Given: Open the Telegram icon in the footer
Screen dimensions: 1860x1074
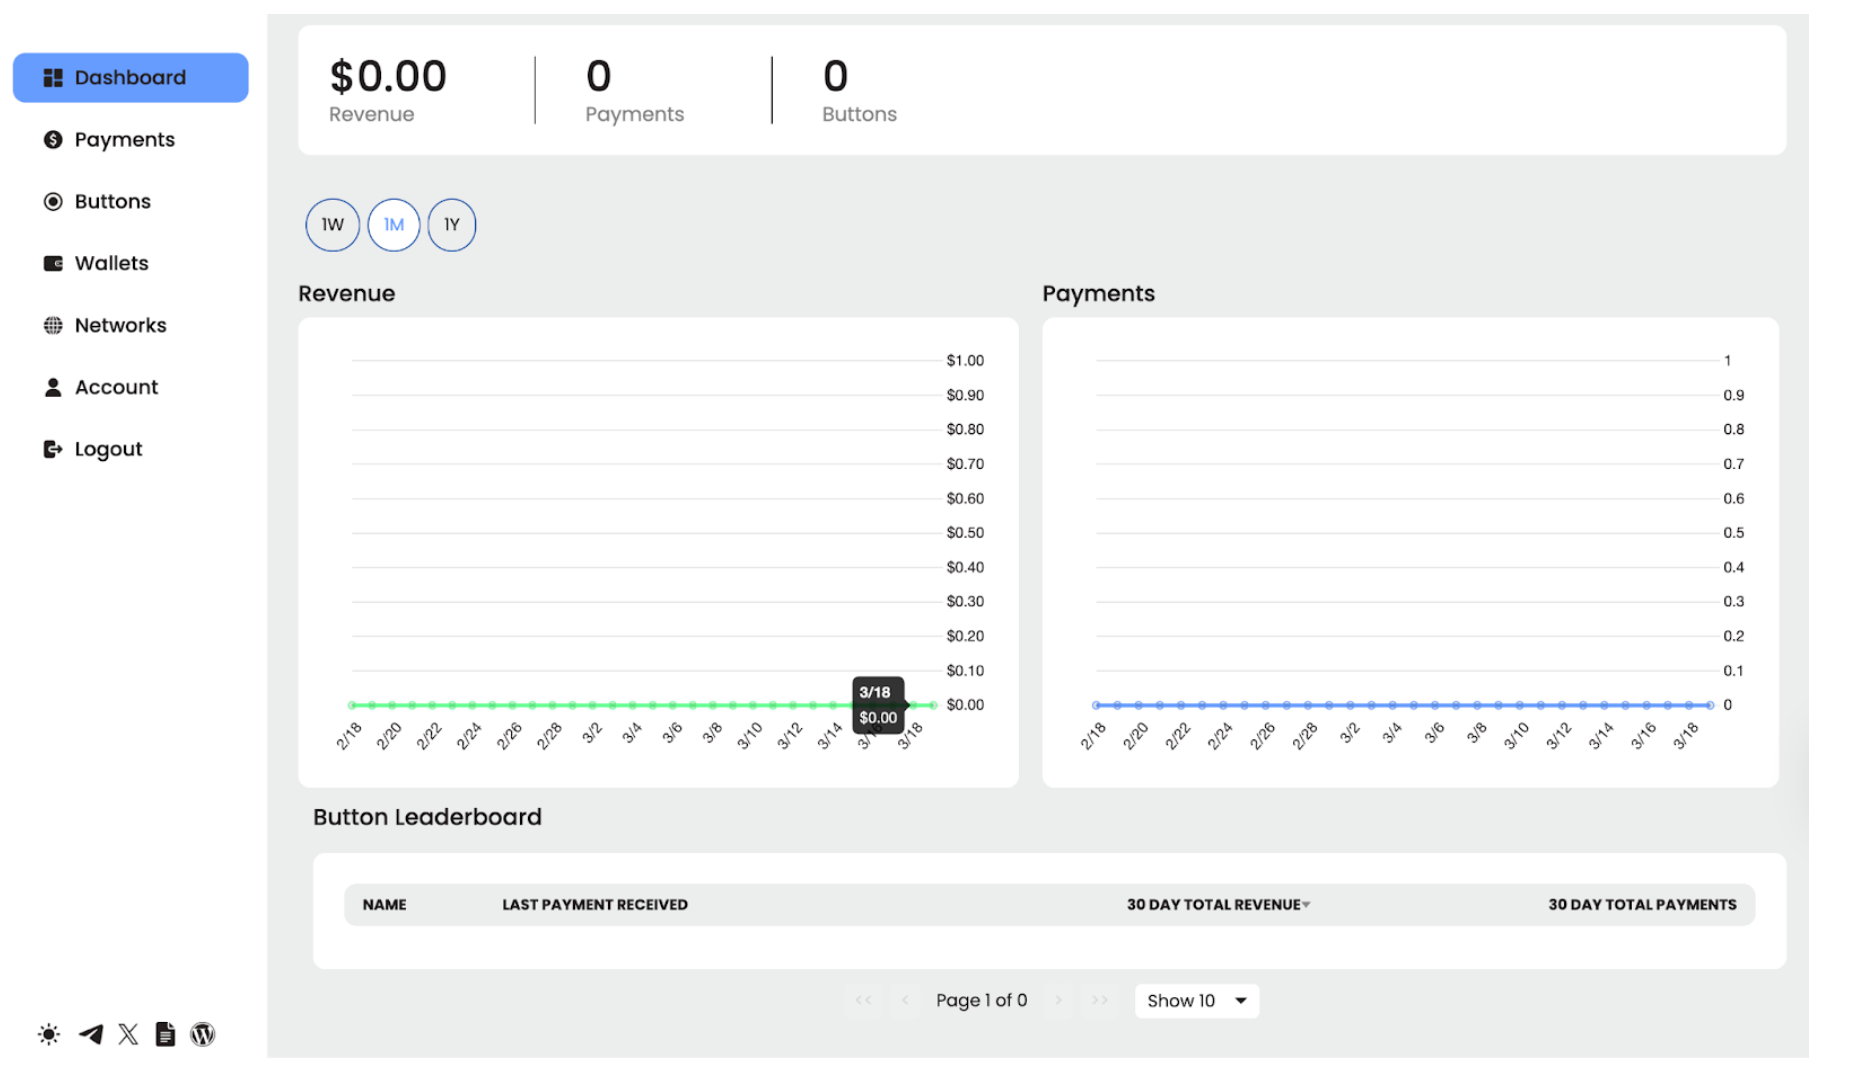Looking at the screenshot, I should point(89,1034).
